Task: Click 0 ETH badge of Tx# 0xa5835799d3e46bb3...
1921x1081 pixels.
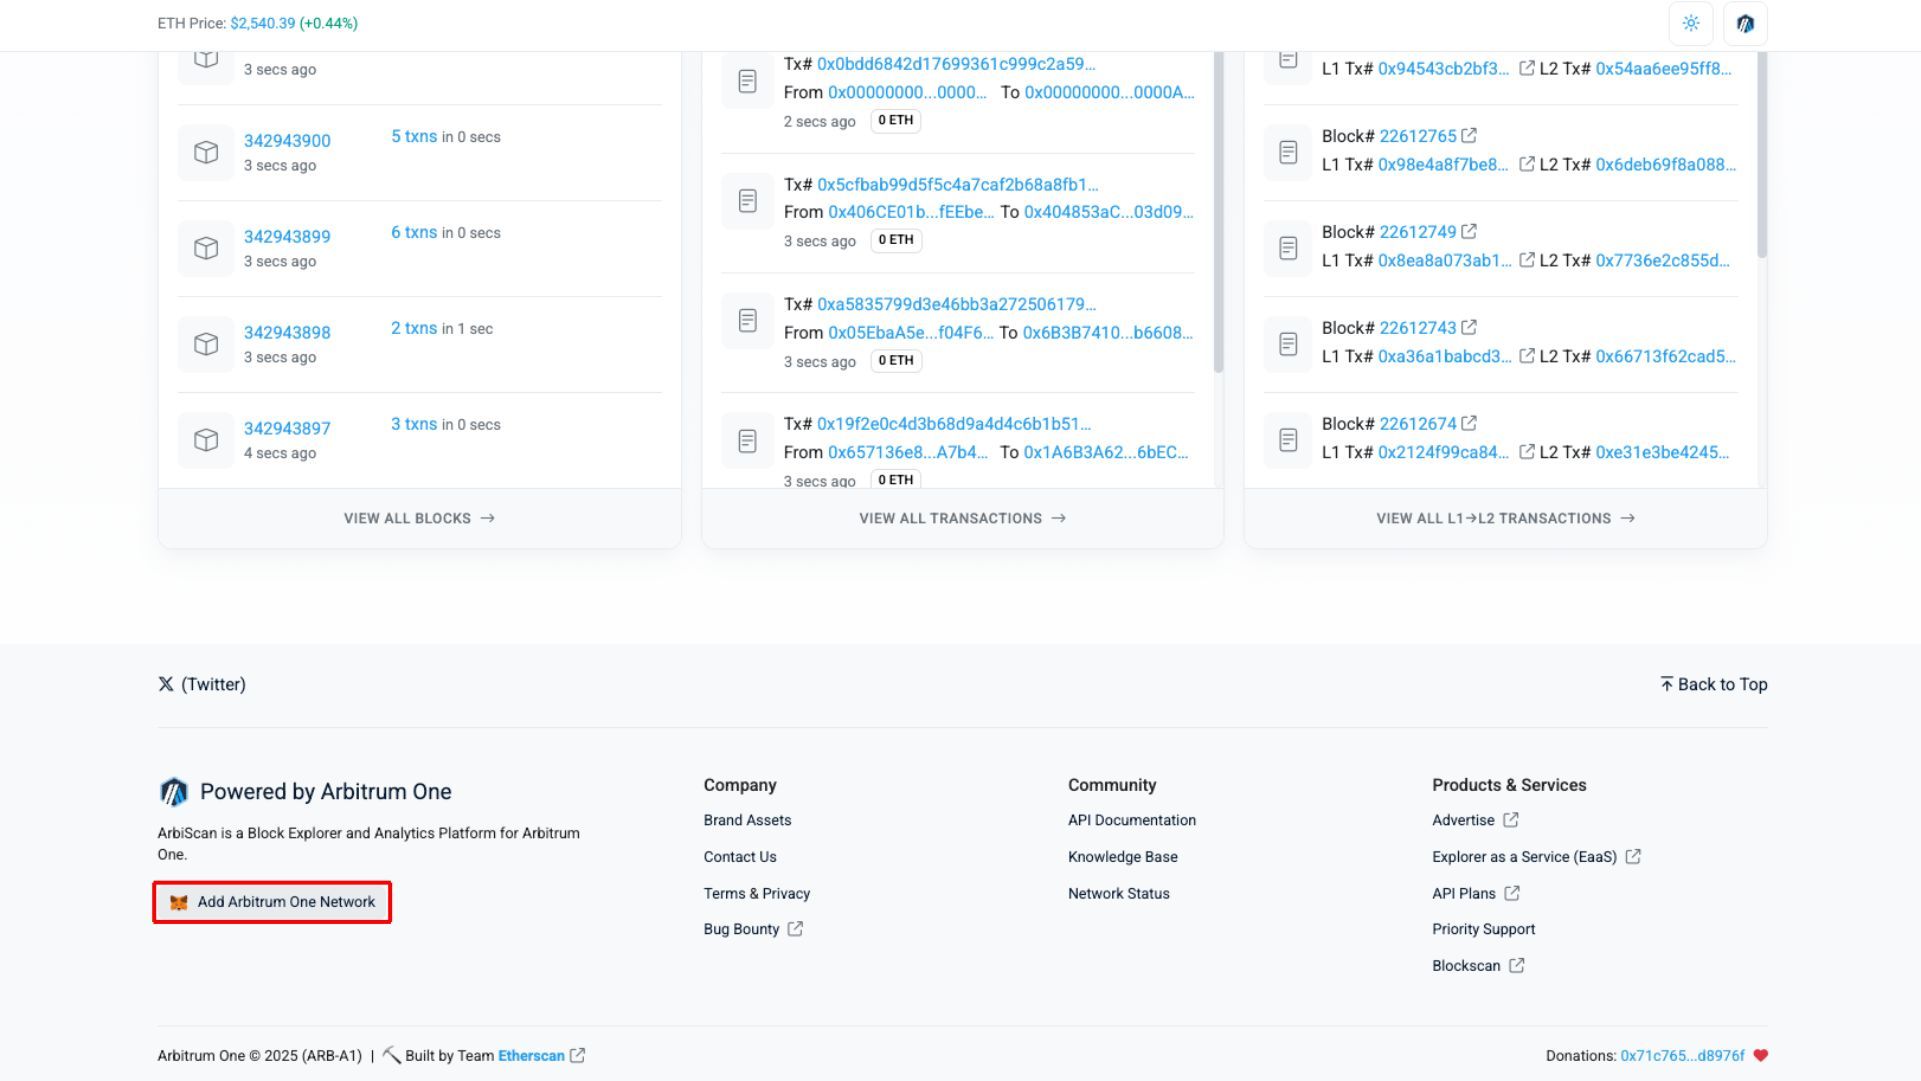Action: [x=896, y=361]
